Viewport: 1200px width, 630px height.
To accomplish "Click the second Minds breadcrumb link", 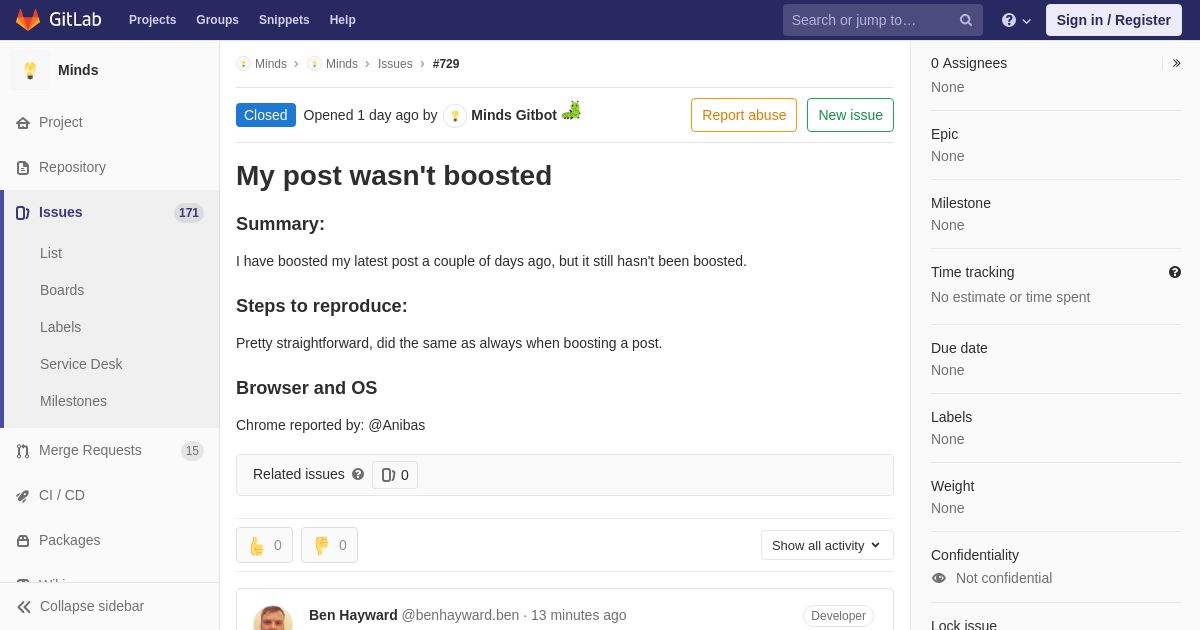I will [x=342, y=64].
